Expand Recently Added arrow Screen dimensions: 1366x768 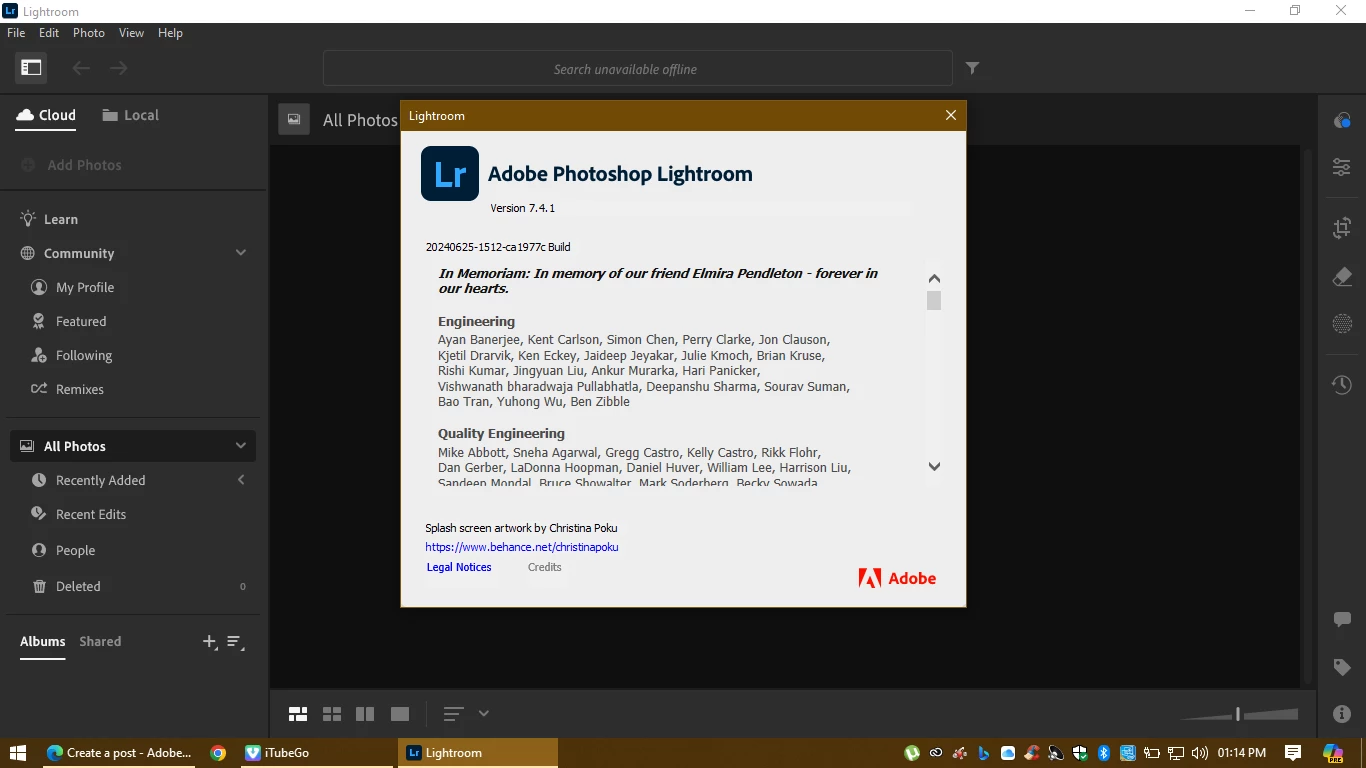point(241,480)
